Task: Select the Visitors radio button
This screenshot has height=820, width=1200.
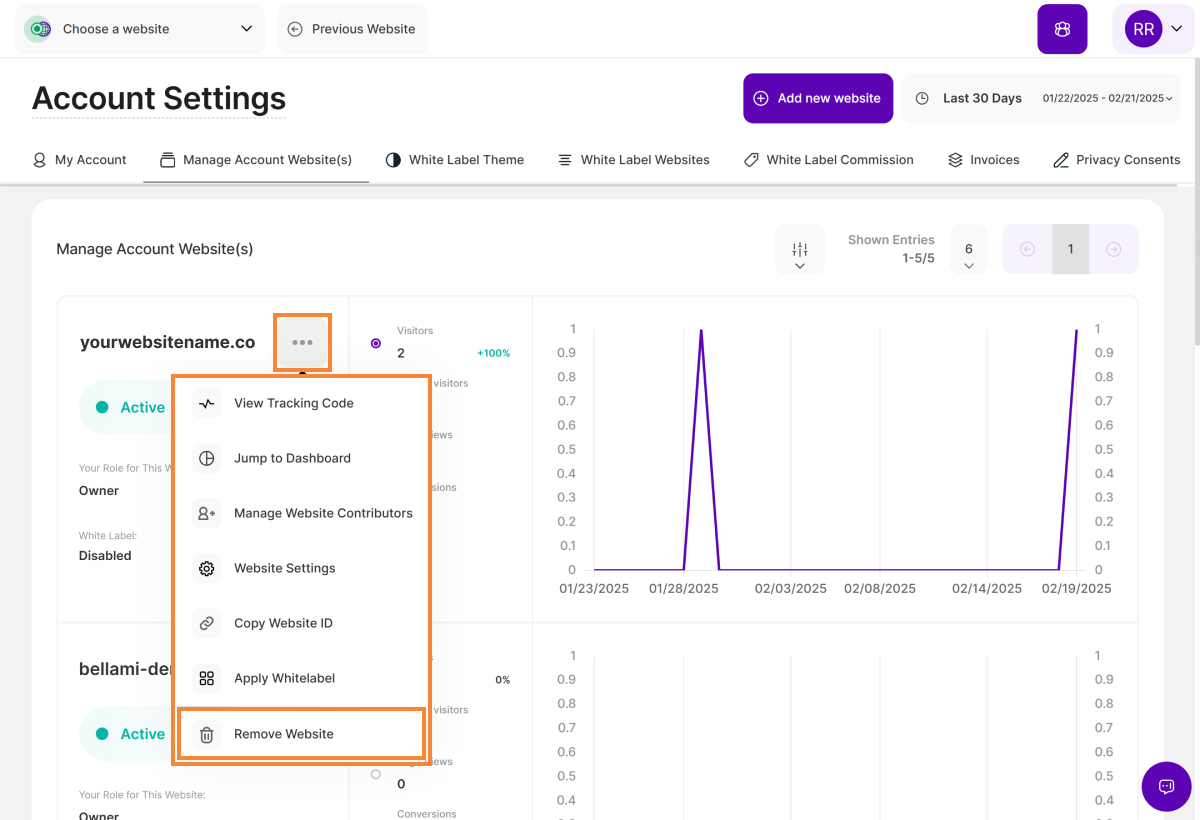Action: tap(376, 343)
